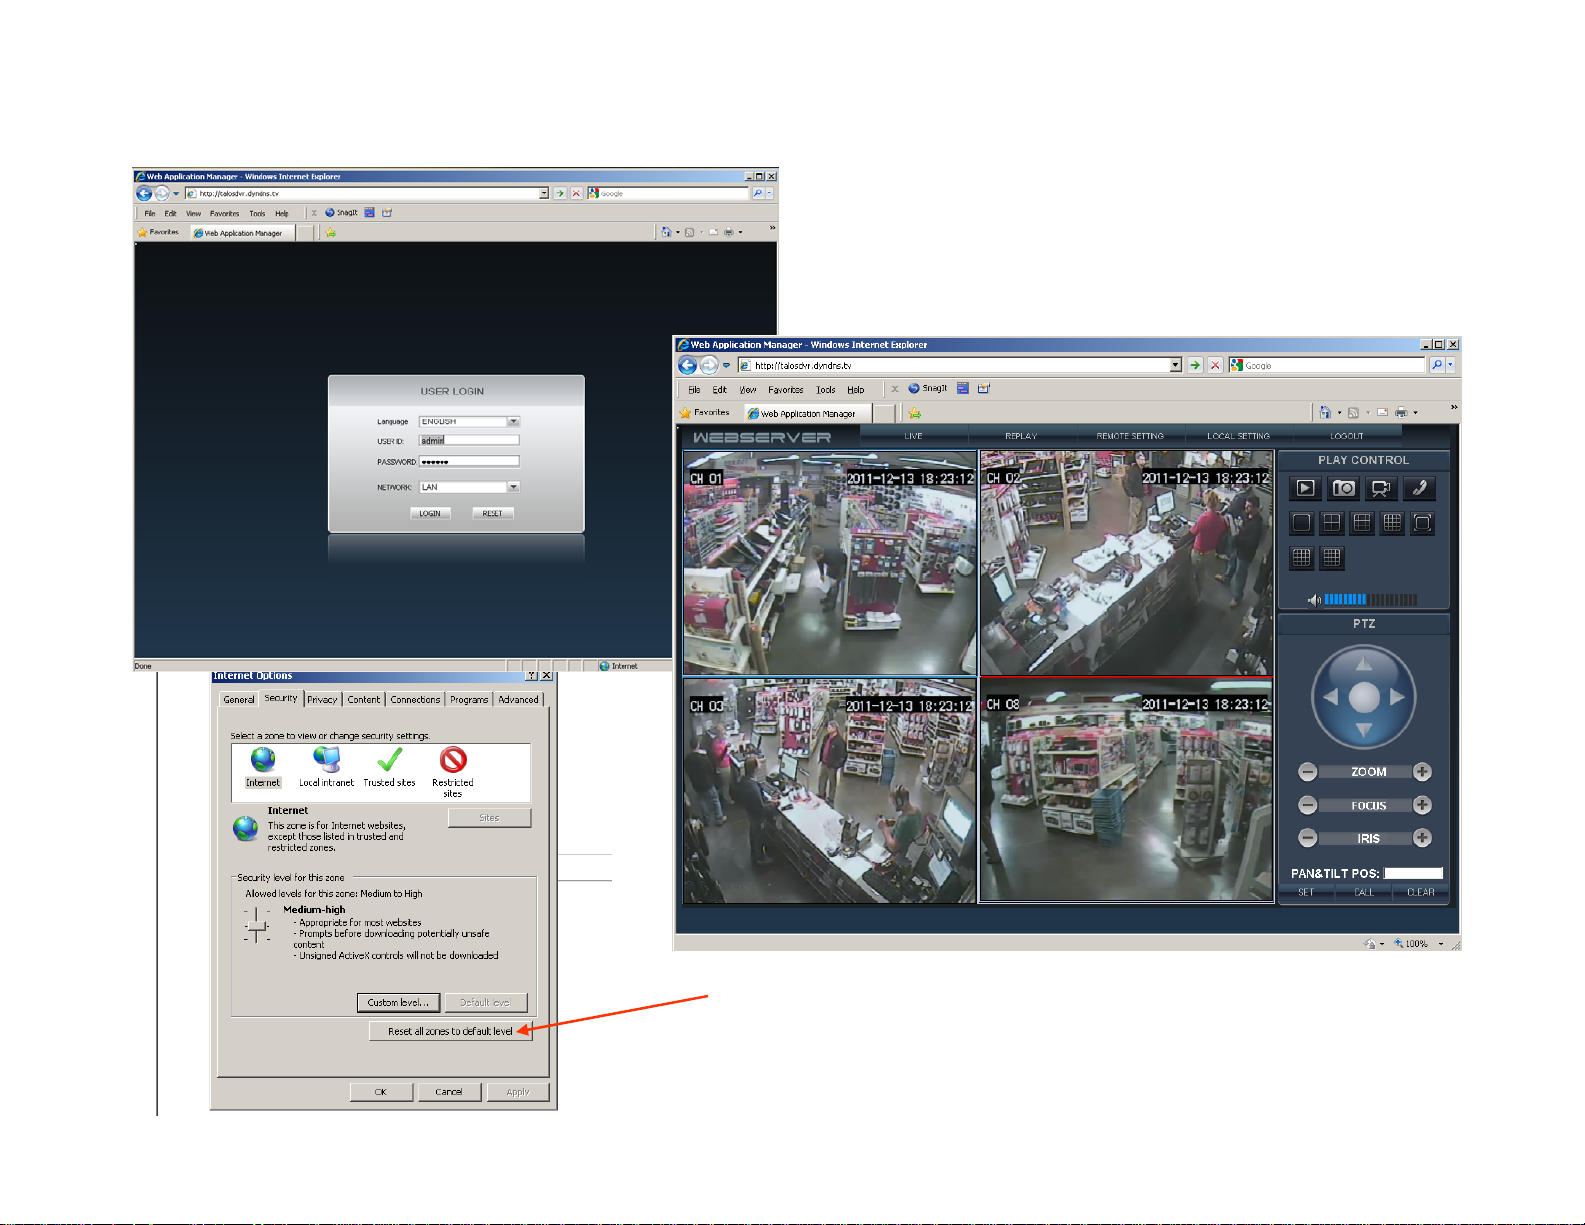Screen dimensions: 1585x1225
Task: Tilt camera up with PTZ arrow
Action: (x=1364, y=664)
